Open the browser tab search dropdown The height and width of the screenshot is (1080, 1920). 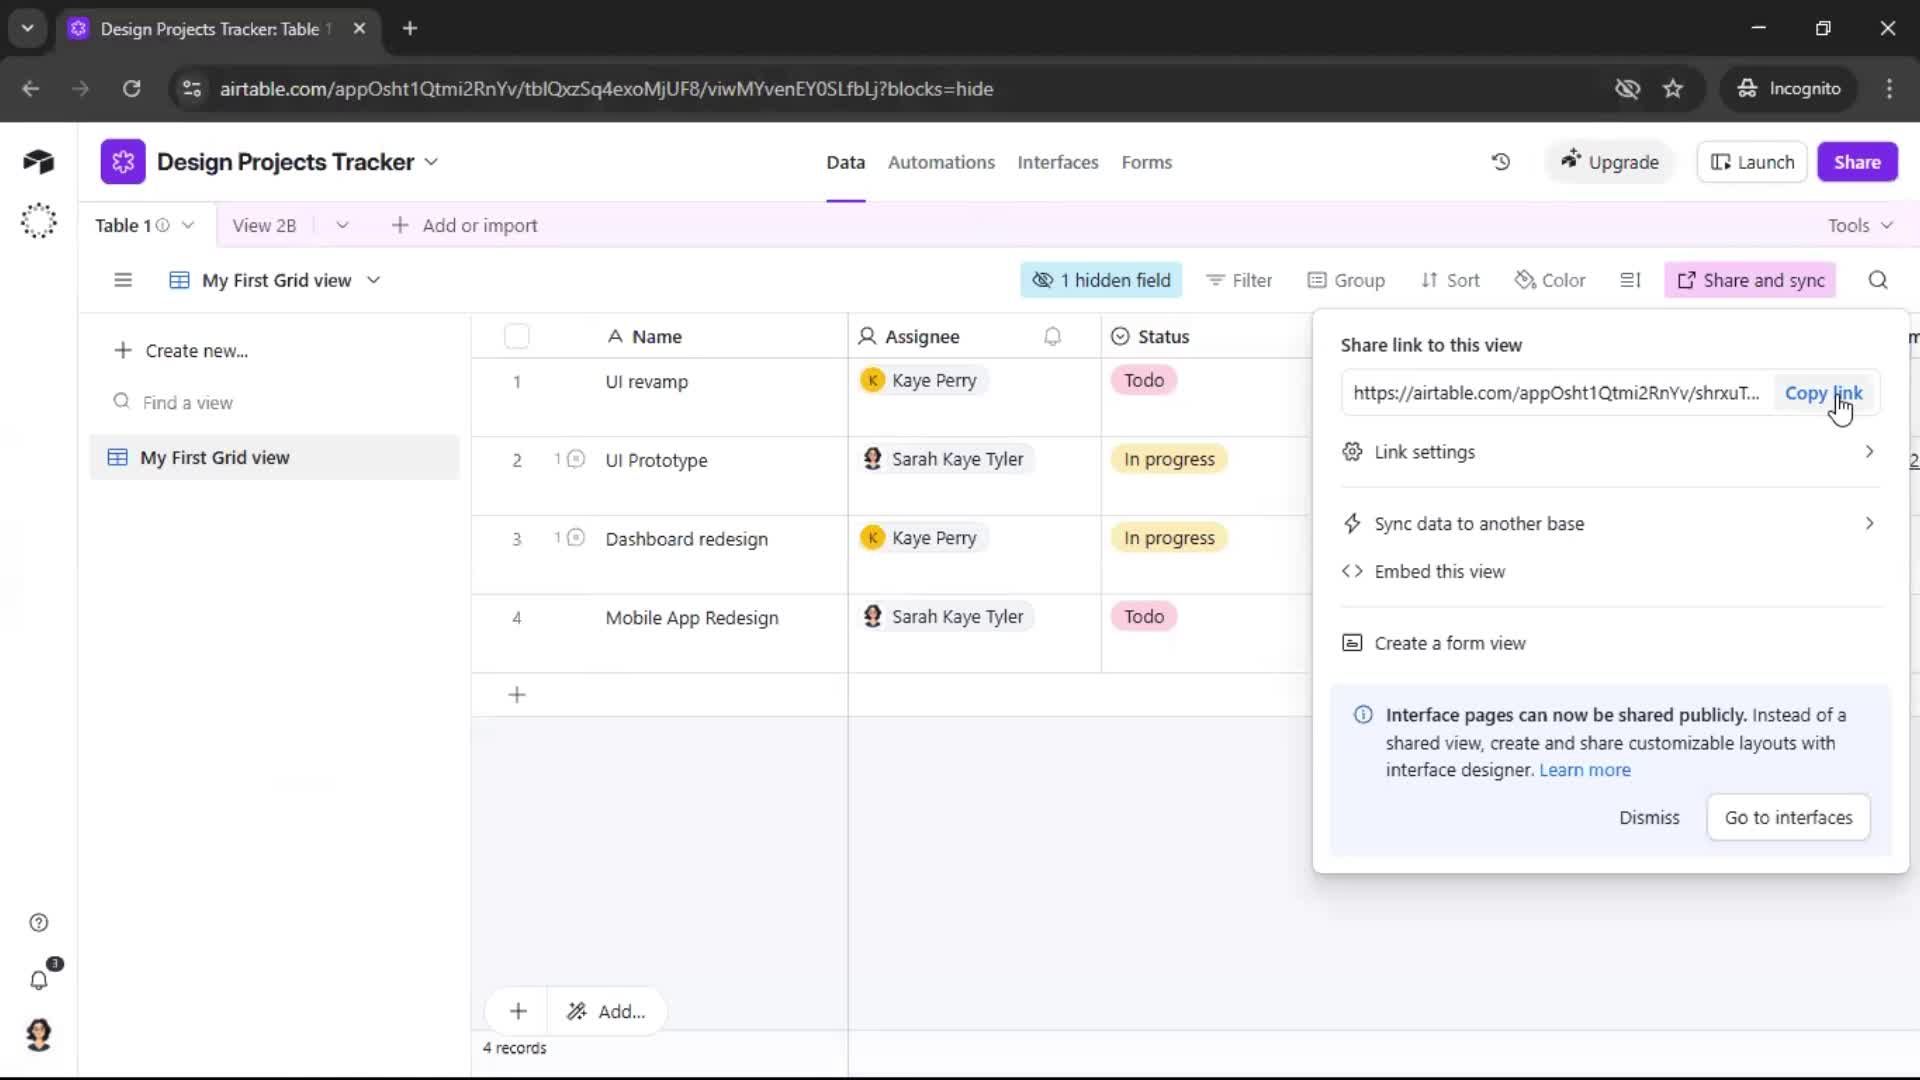coord(27,28)
